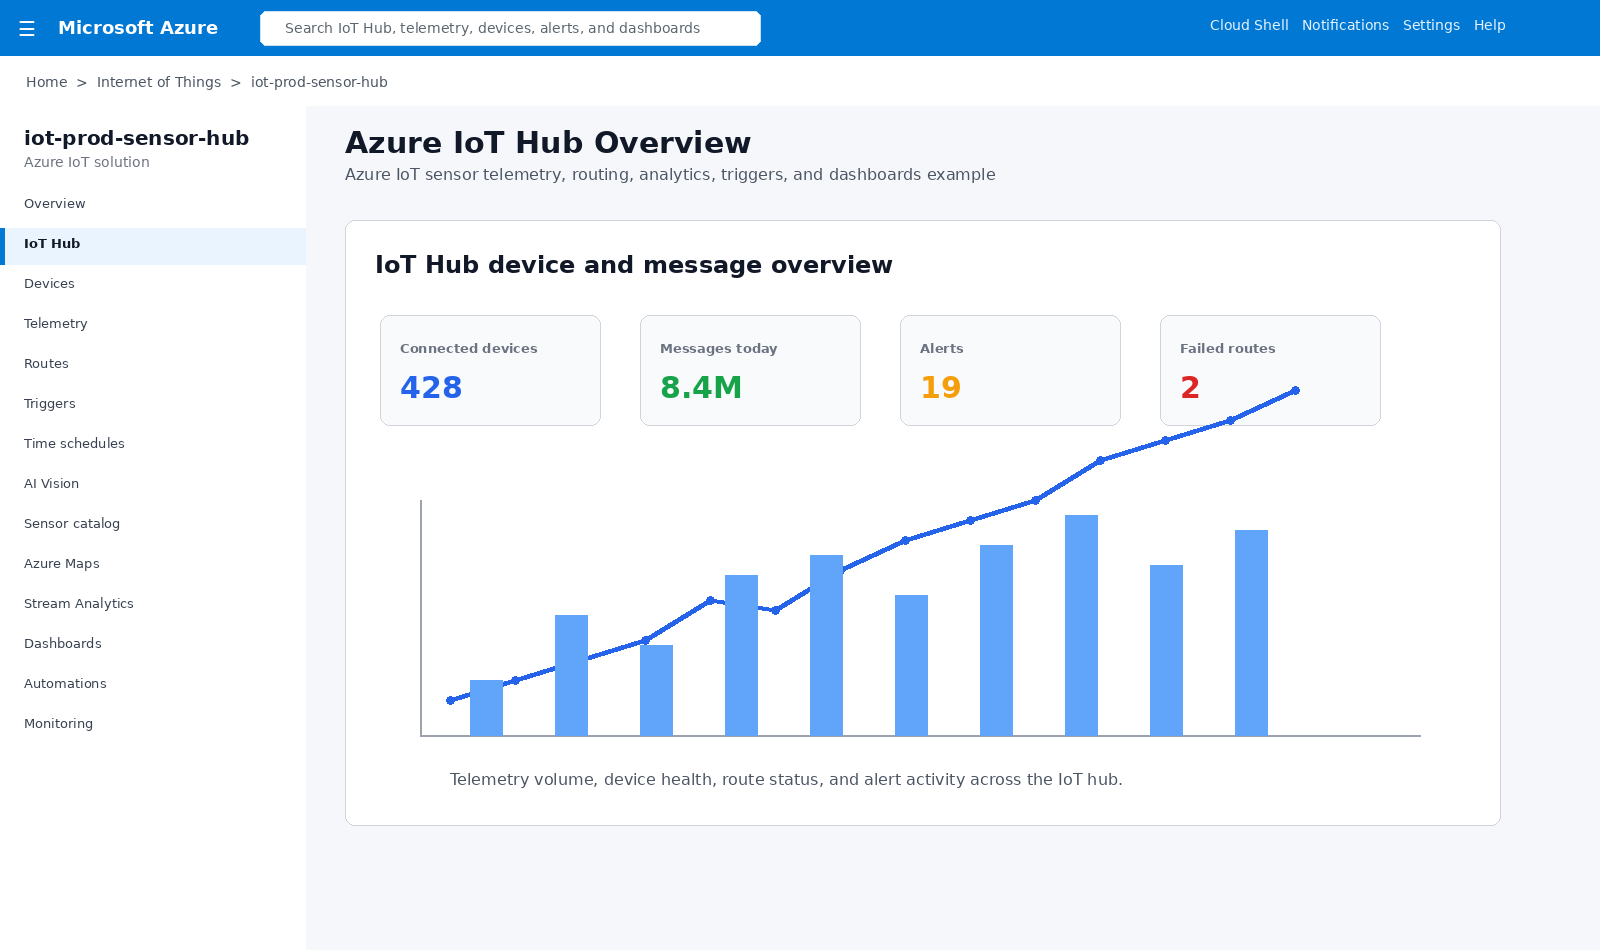The width and height of the screenshot is (1600, 950).
Task: Click the Connected devices card
Action: (x=490, y=370)
